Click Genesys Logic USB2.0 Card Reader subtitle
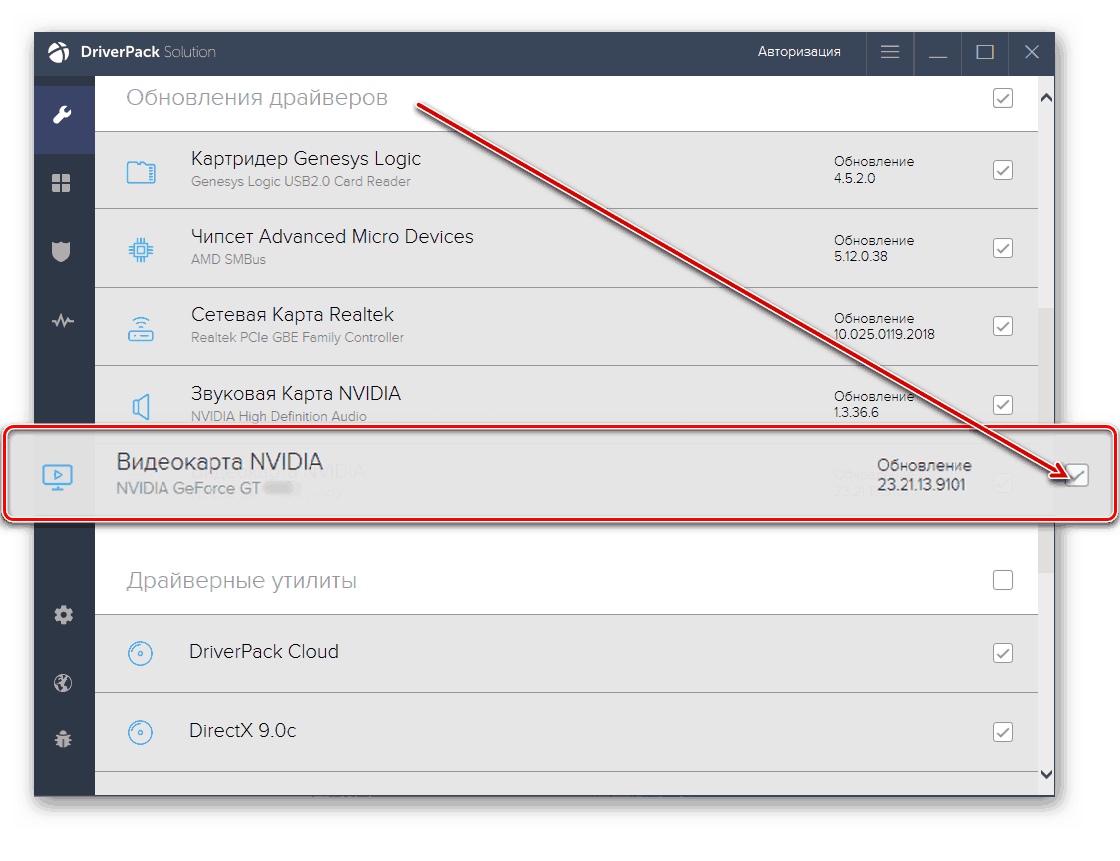The image size is (1120, 861). coord(301,181)
